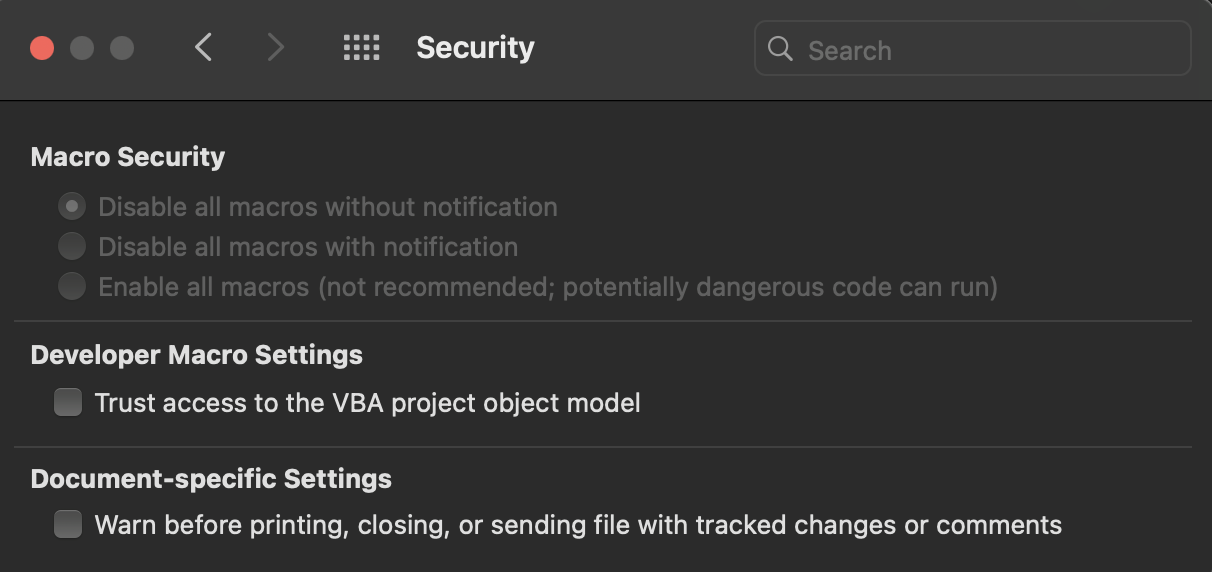Click the Document-specific Settings heading
Viewport: 1212px width, 572px height.
pyautogui.click(x=211, y=479)
